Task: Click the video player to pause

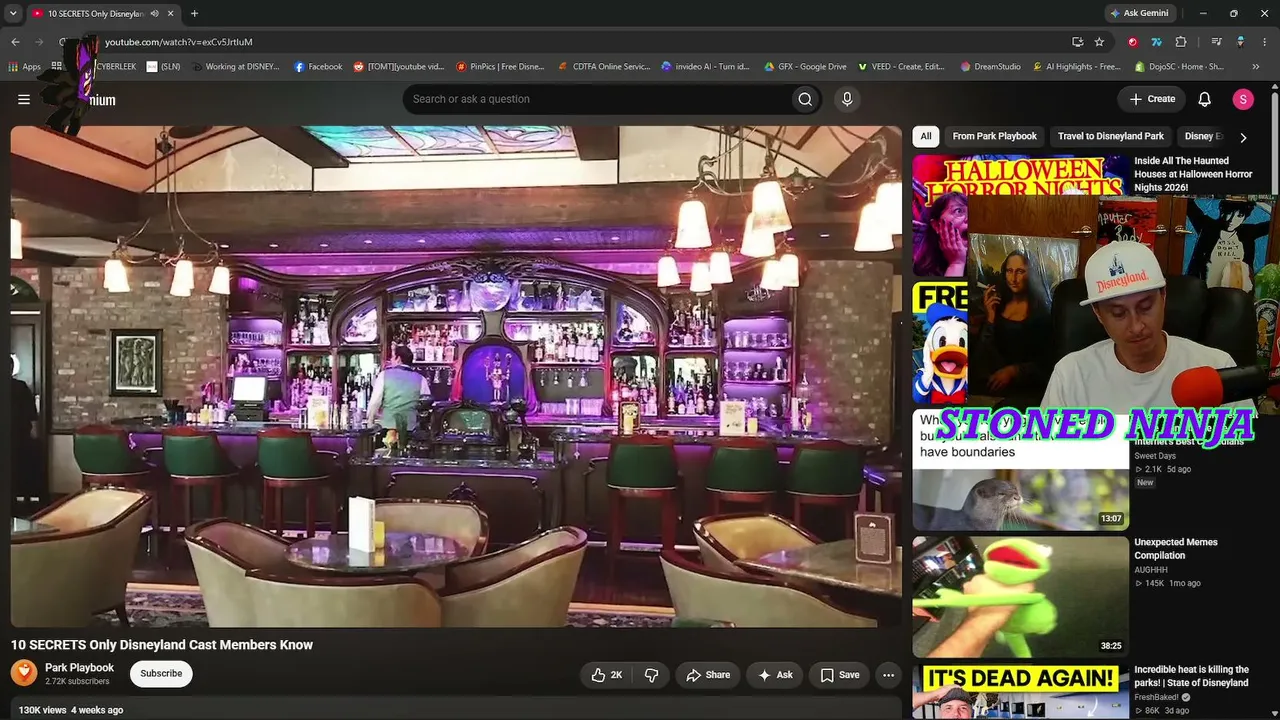Action: point(456,376)
